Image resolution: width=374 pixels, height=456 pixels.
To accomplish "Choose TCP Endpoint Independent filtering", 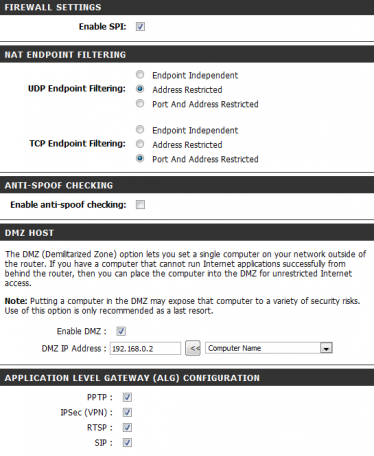I will point(140,129).
